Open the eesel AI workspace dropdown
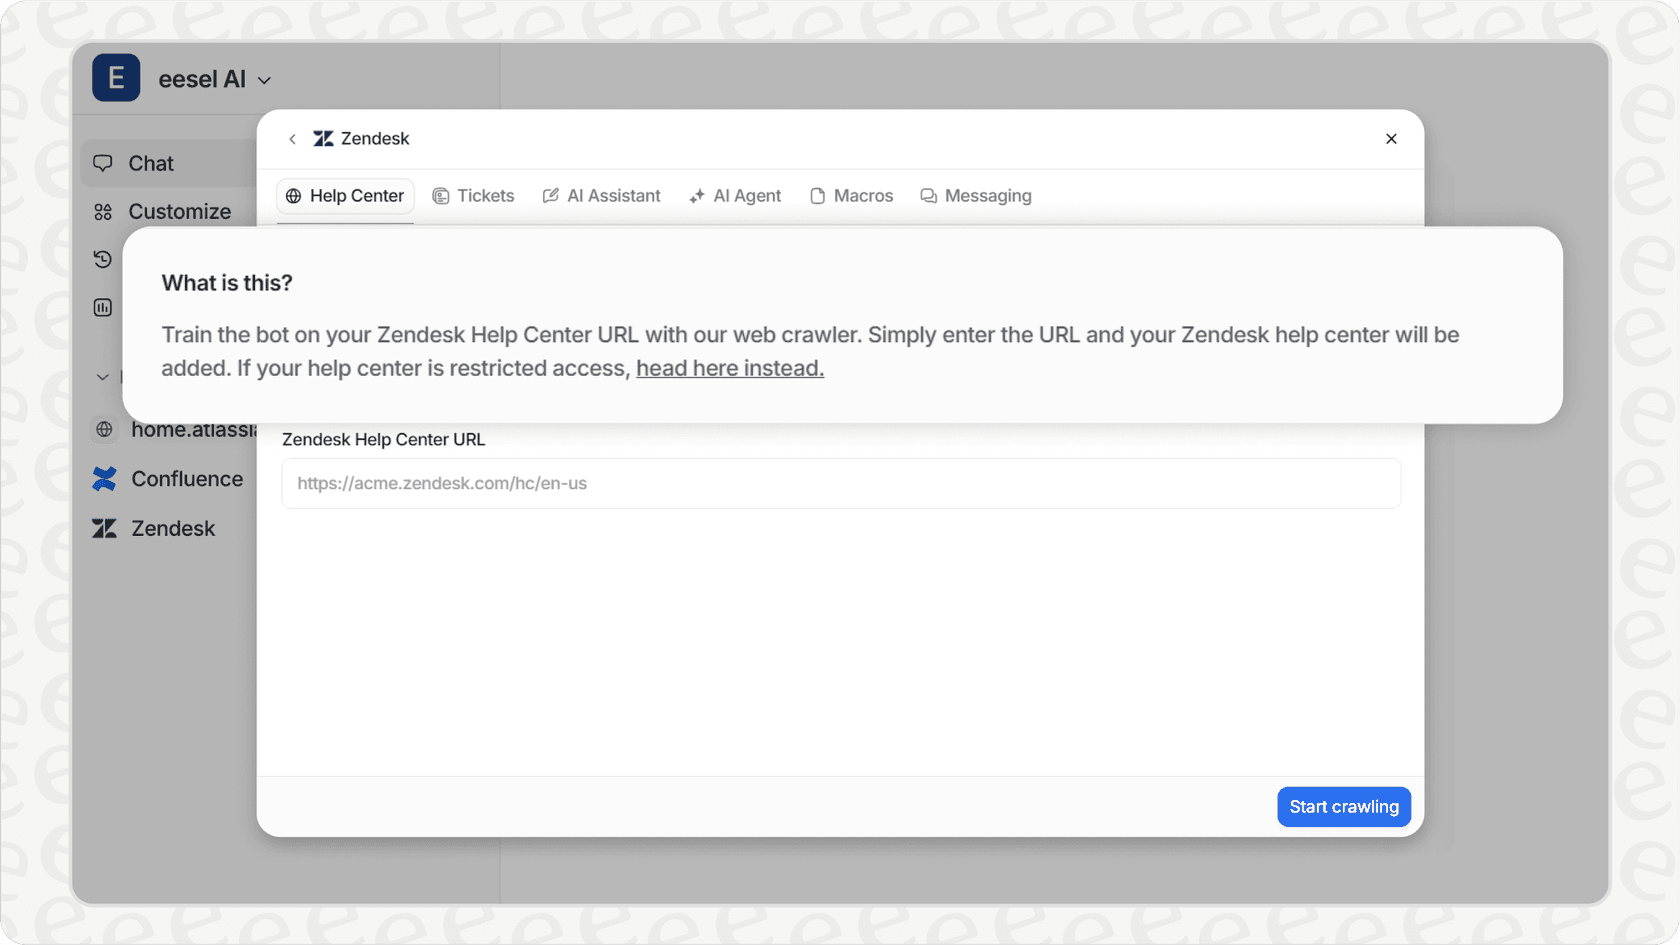This screenshot has width=1680, height=945. (x=264, y=80)
